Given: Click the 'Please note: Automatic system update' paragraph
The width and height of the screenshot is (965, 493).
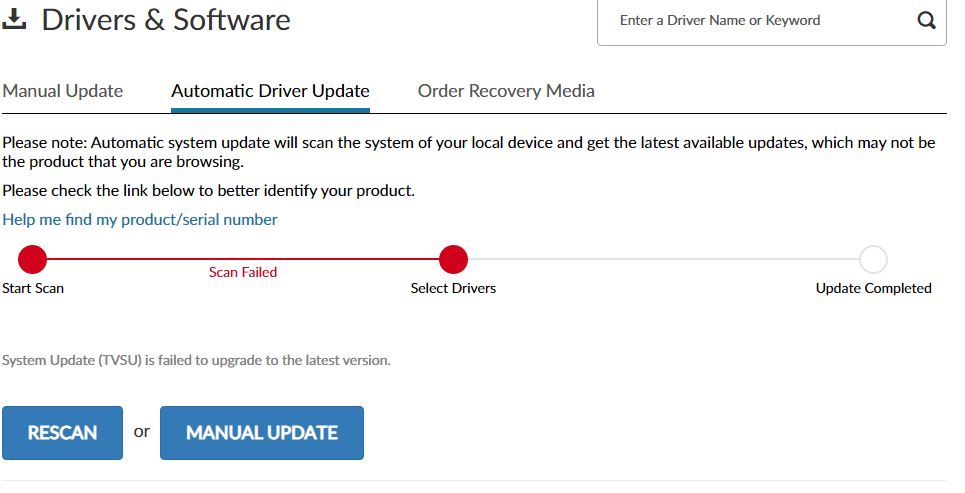Looking at the screenshot, I should [x=468, y=152].
